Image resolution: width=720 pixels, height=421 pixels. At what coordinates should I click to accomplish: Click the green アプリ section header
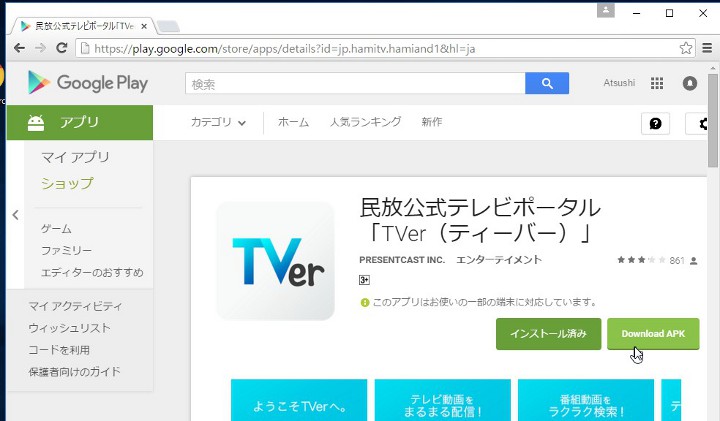[x=80, y=123]
